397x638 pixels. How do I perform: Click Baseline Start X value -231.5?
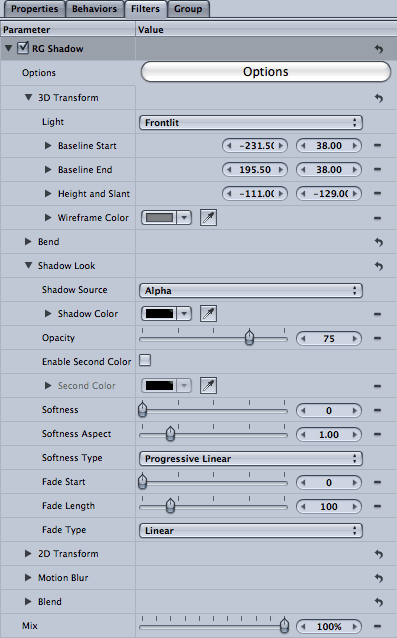pyautogui.click(x=255, y=146)
